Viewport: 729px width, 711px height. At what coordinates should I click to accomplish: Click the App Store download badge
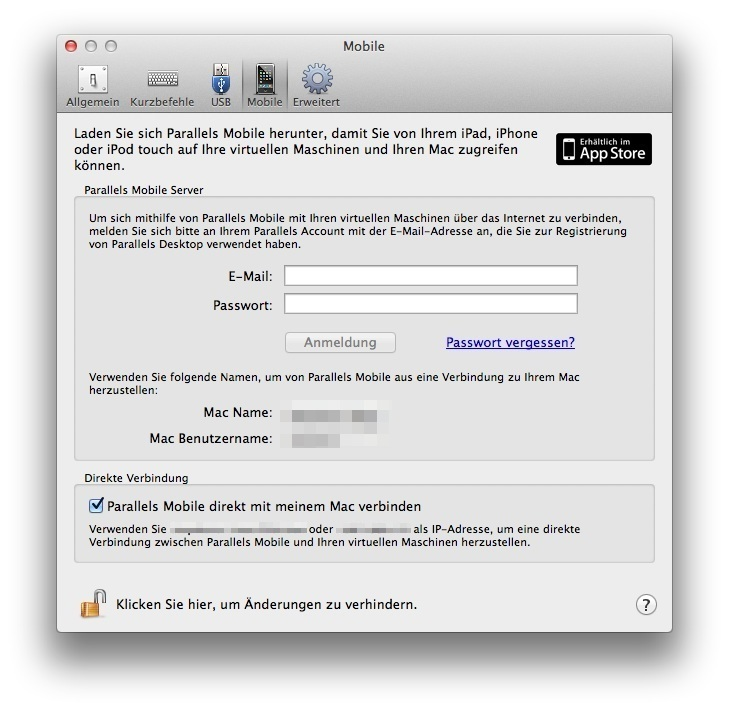coord(603,149)
